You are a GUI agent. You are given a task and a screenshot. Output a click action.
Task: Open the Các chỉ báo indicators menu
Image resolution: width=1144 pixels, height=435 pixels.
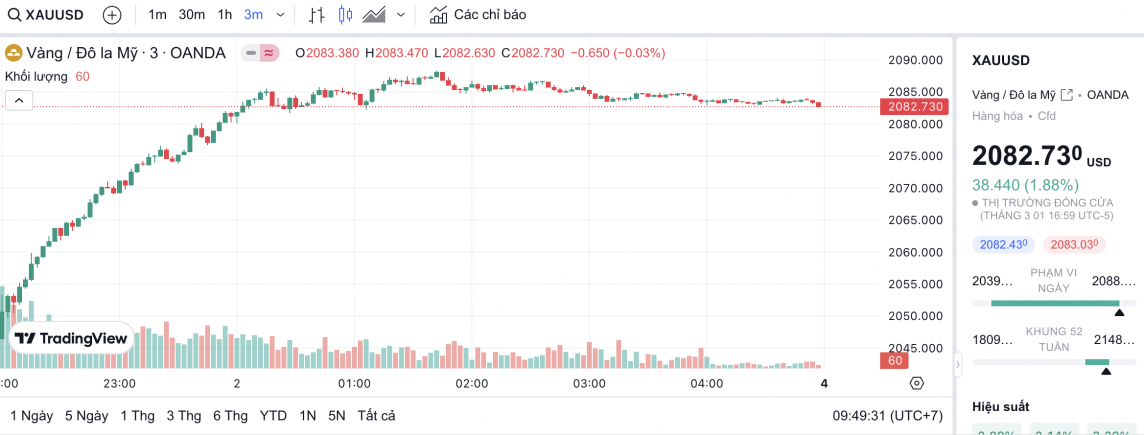coord(477,15)
